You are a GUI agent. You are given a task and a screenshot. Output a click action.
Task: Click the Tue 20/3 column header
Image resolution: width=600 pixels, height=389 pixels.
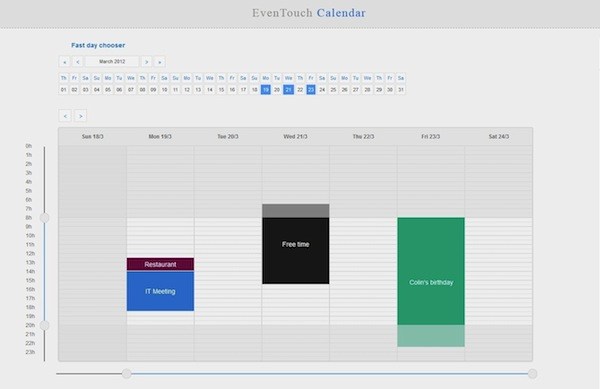click(228, 137)
